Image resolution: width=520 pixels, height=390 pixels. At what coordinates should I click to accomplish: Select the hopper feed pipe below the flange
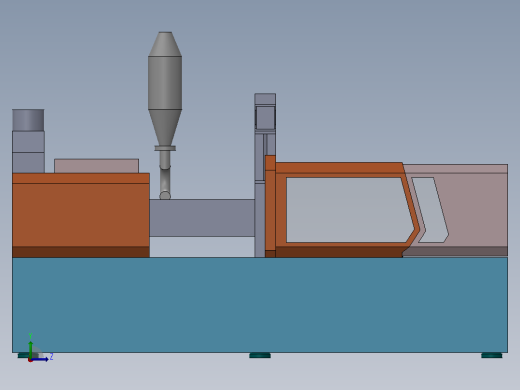[x=165, y=176]
